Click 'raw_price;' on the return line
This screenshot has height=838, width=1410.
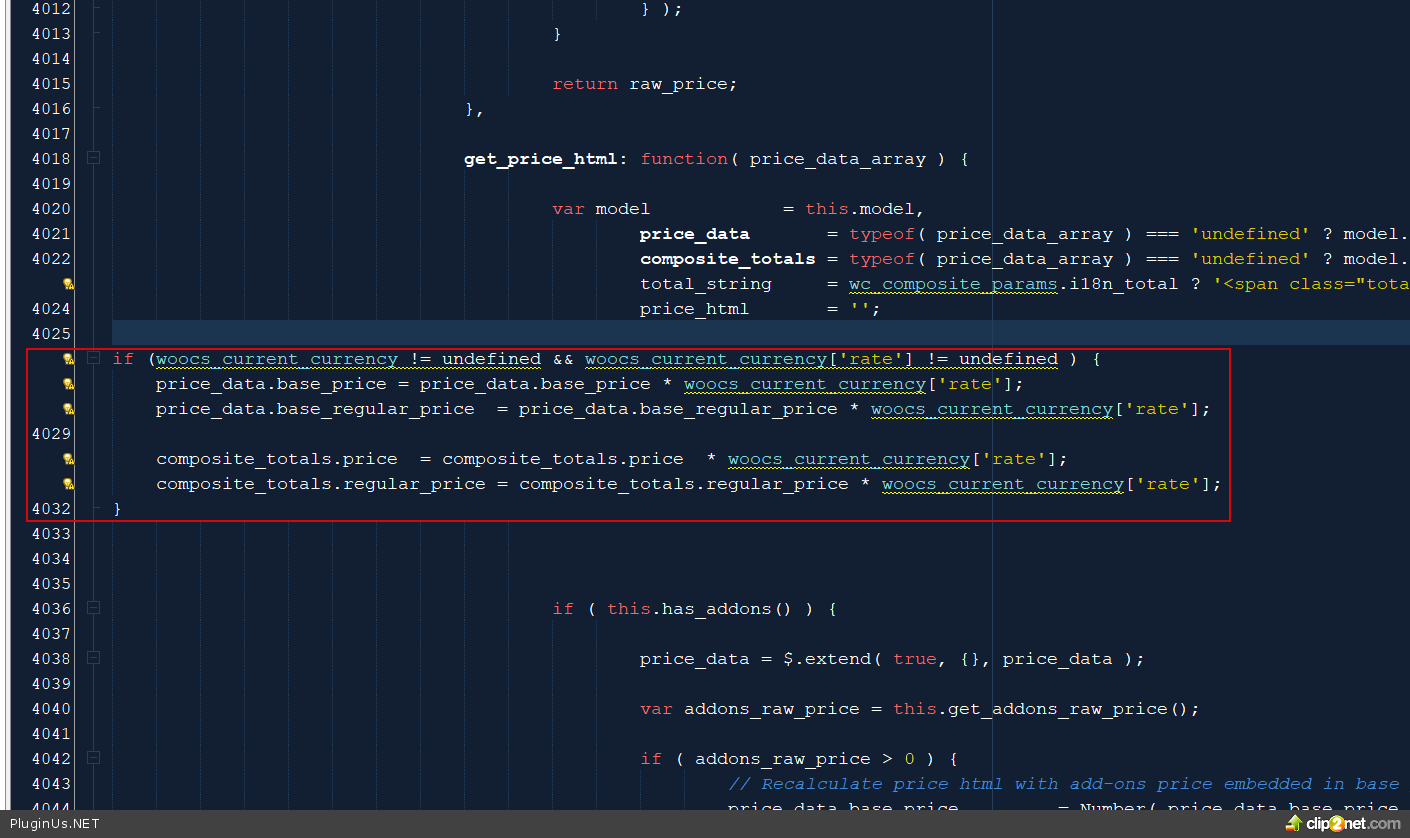[683, 84]
